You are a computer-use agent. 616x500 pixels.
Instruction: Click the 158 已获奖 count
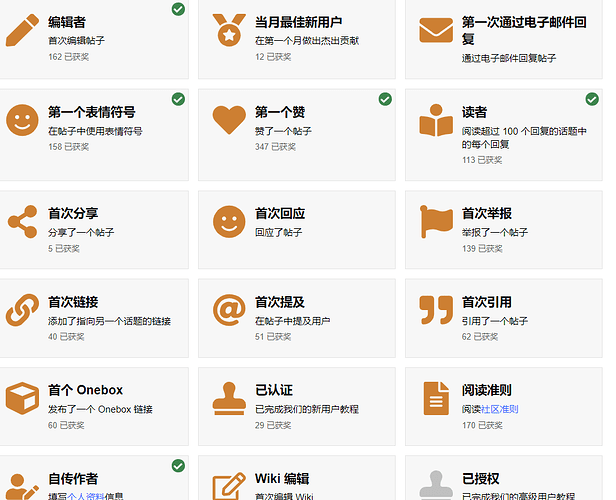click(x=68, y=147)
